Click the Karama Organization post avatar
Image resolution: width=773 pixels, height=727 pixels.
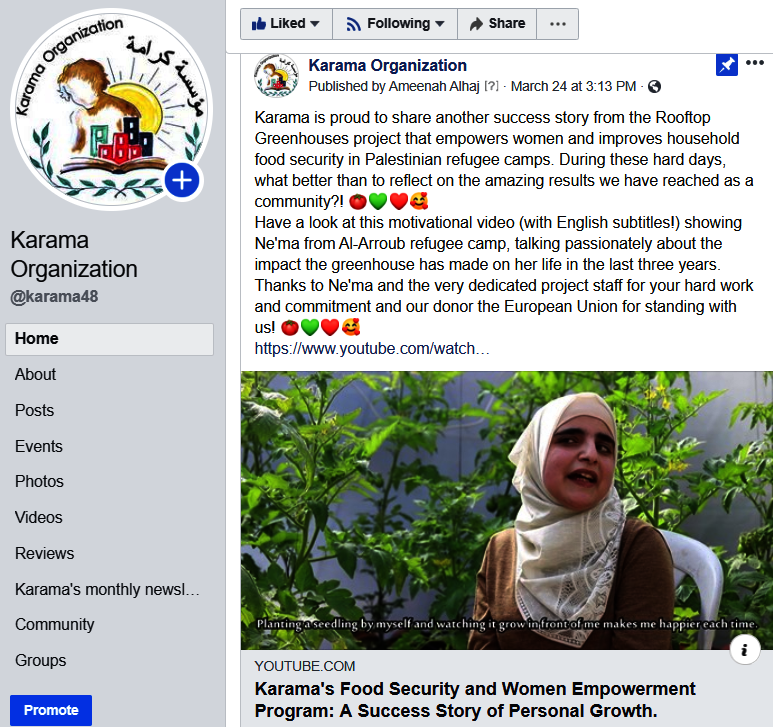(277, 75)
